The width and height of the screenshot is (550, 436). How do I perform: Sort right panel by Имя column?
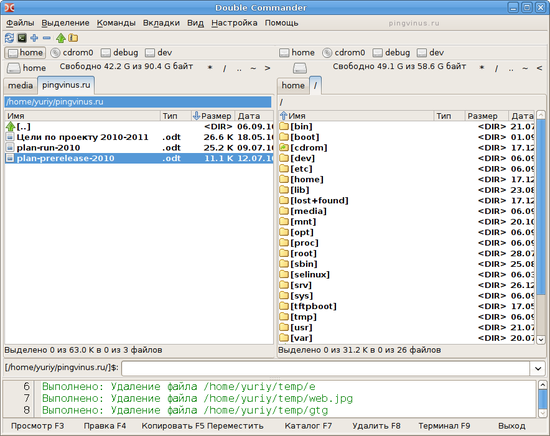[356, 116]
